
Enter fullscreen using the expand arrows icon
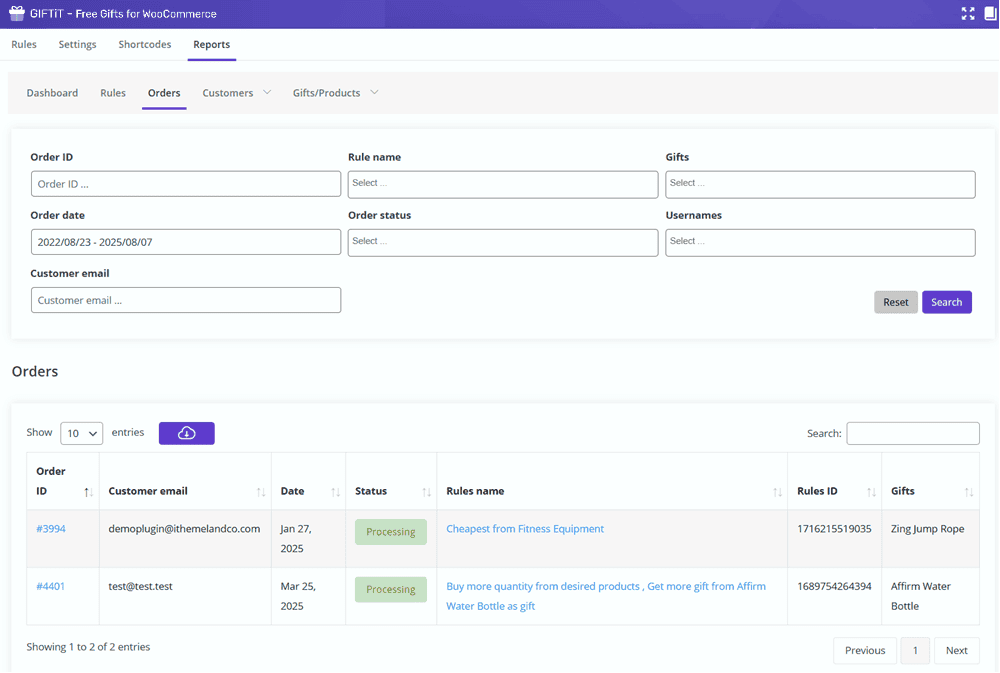click(967, 14)
